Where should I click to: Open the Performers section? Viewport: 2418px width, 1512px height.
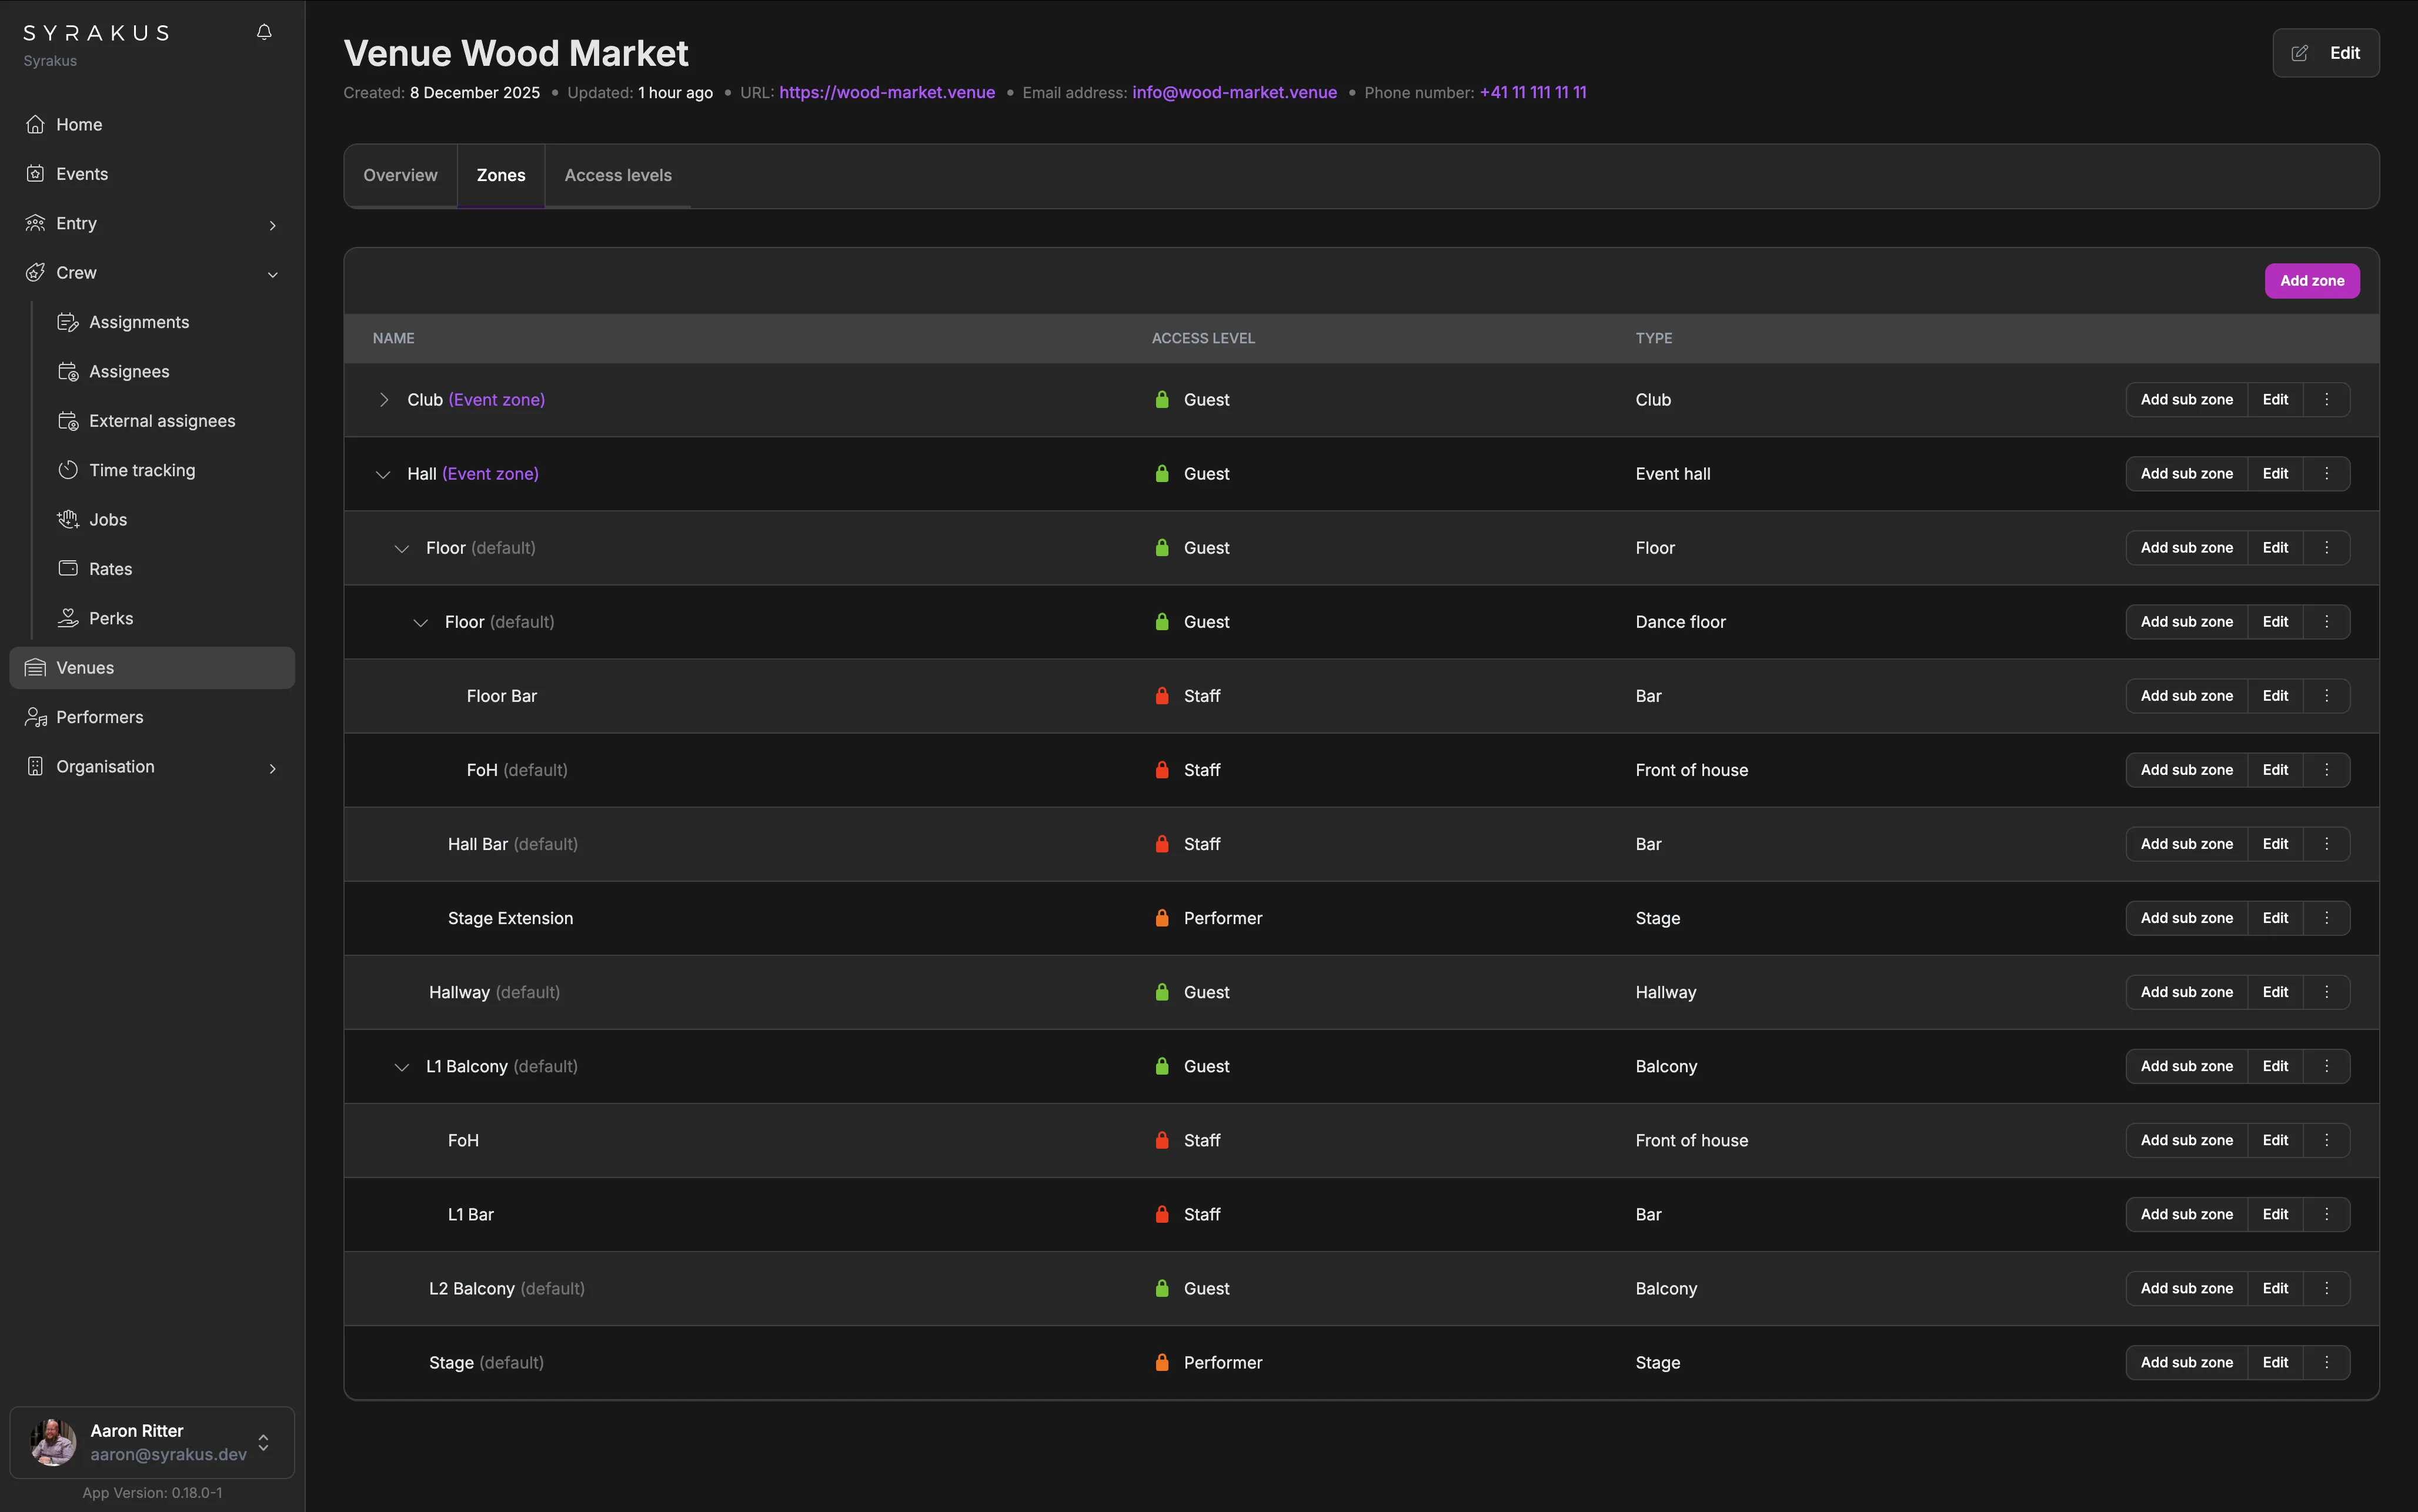coord(100,717)
